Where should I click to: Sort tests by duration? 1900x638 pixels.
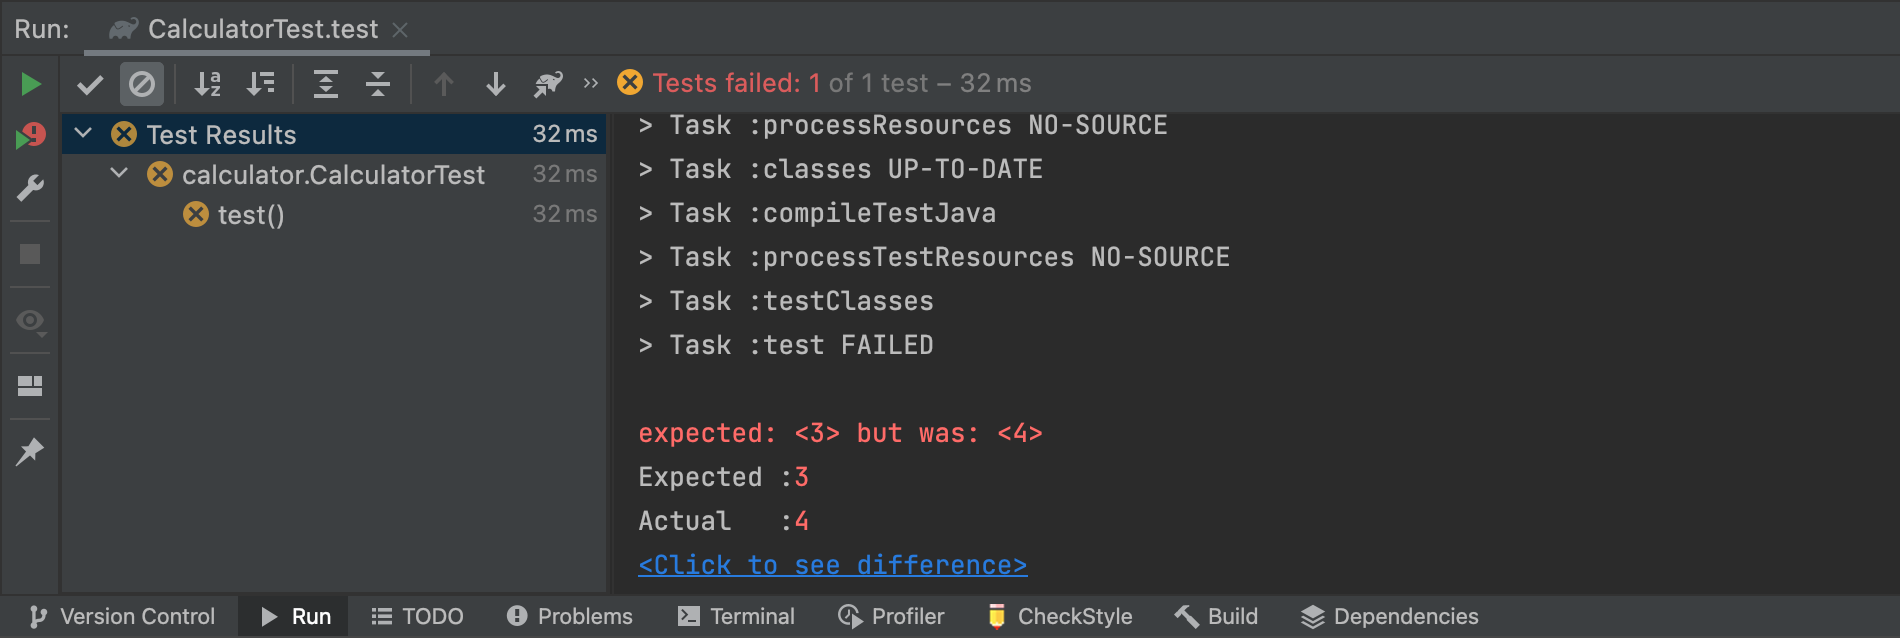(x=260, y=84)
